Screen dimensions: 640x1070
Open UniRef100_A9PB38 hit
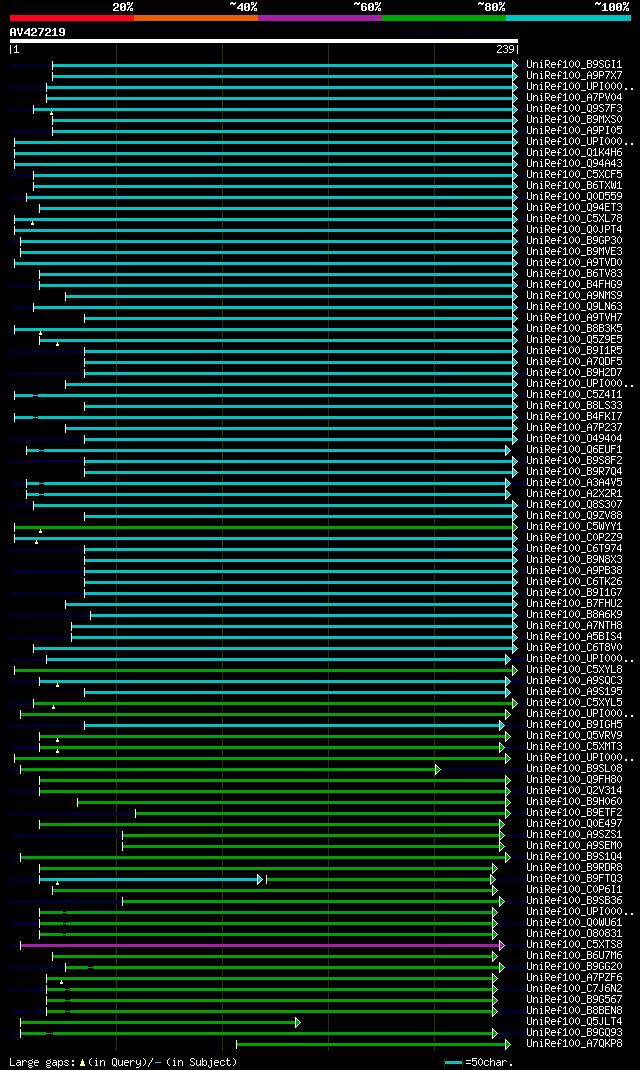click(x=574, y=570)
